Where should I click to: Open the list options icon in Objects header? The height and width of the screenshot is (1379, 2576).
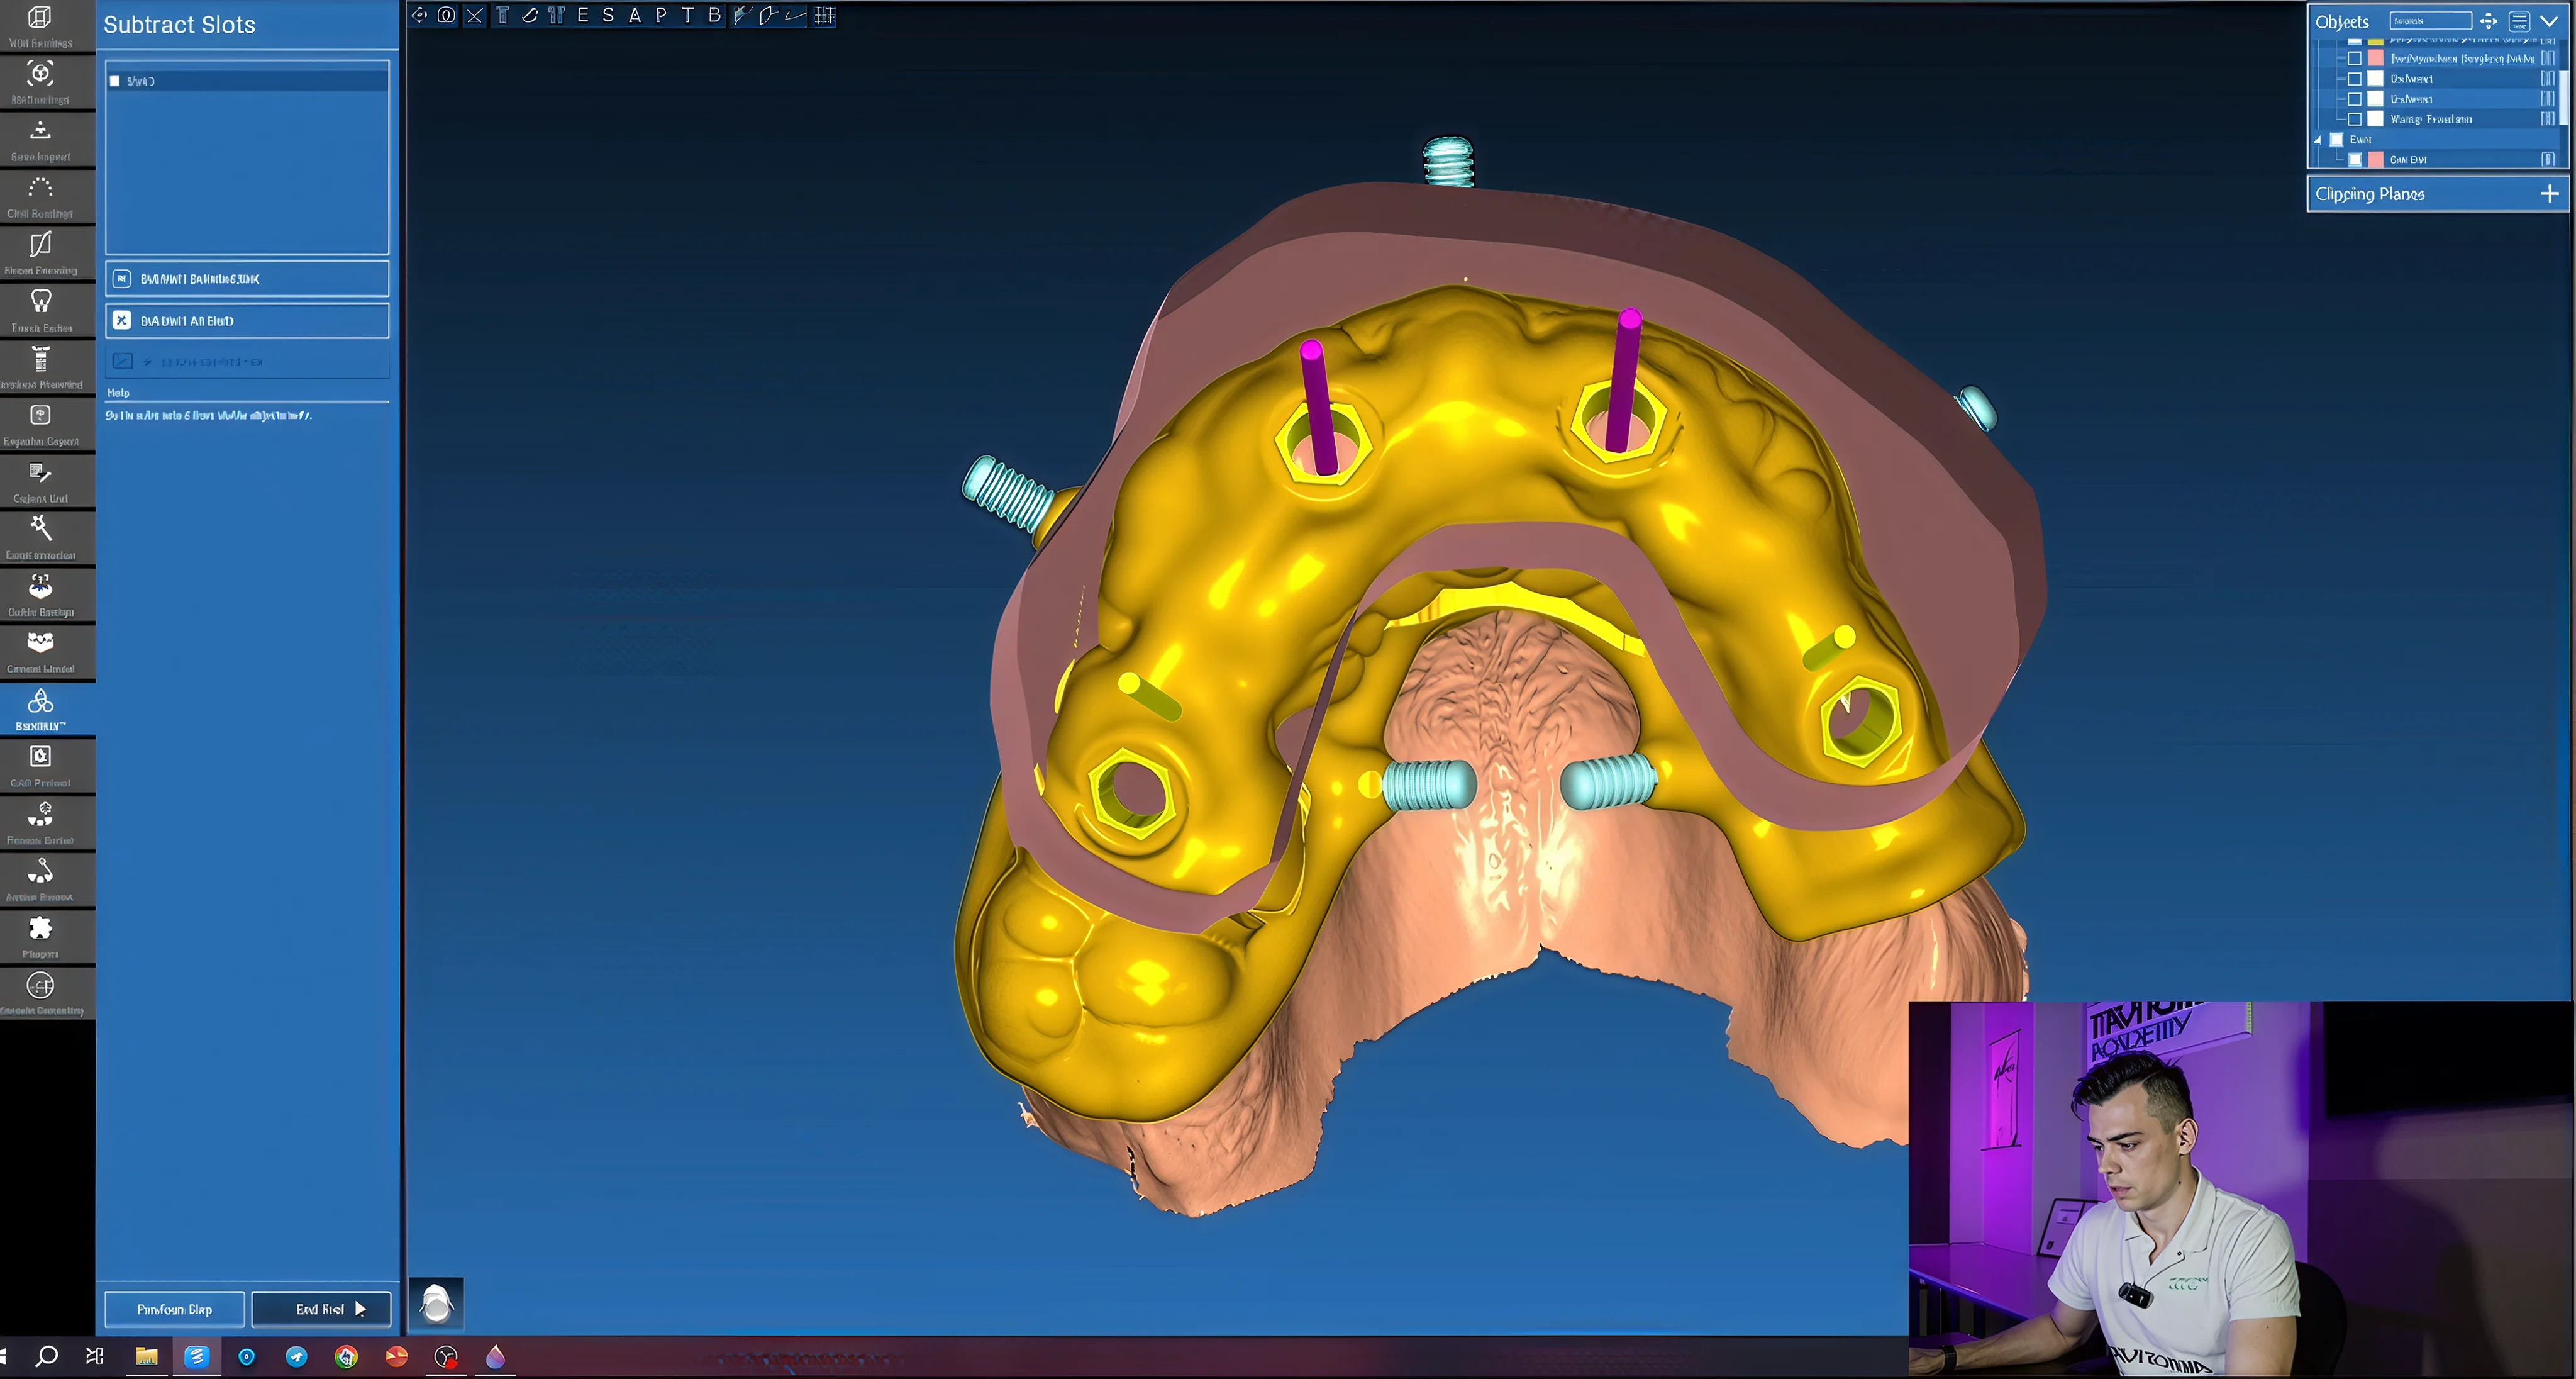2519,21
